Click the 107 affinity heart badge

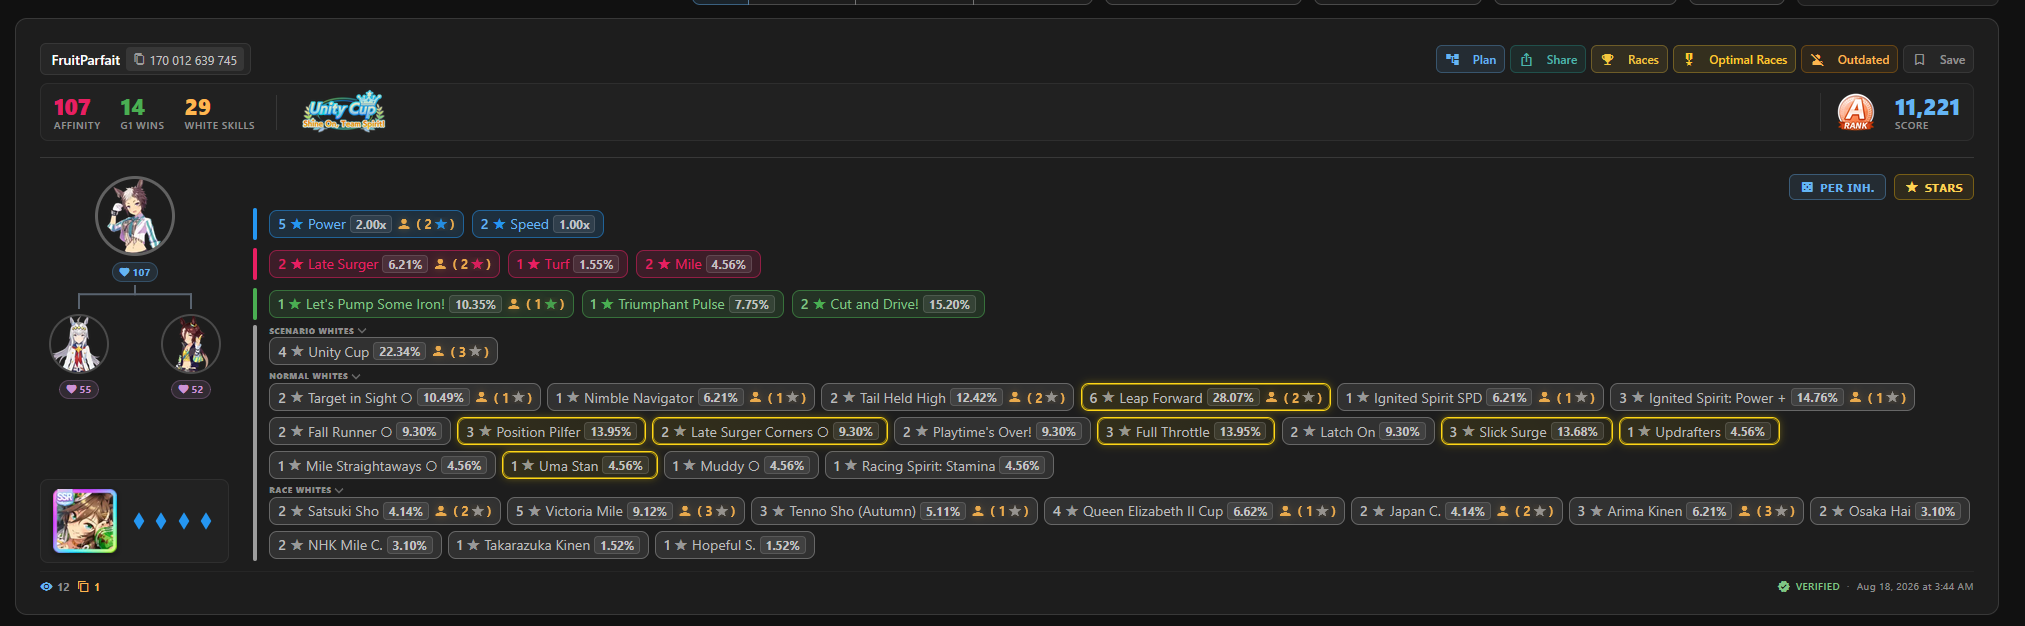click(x=135, y=272)
